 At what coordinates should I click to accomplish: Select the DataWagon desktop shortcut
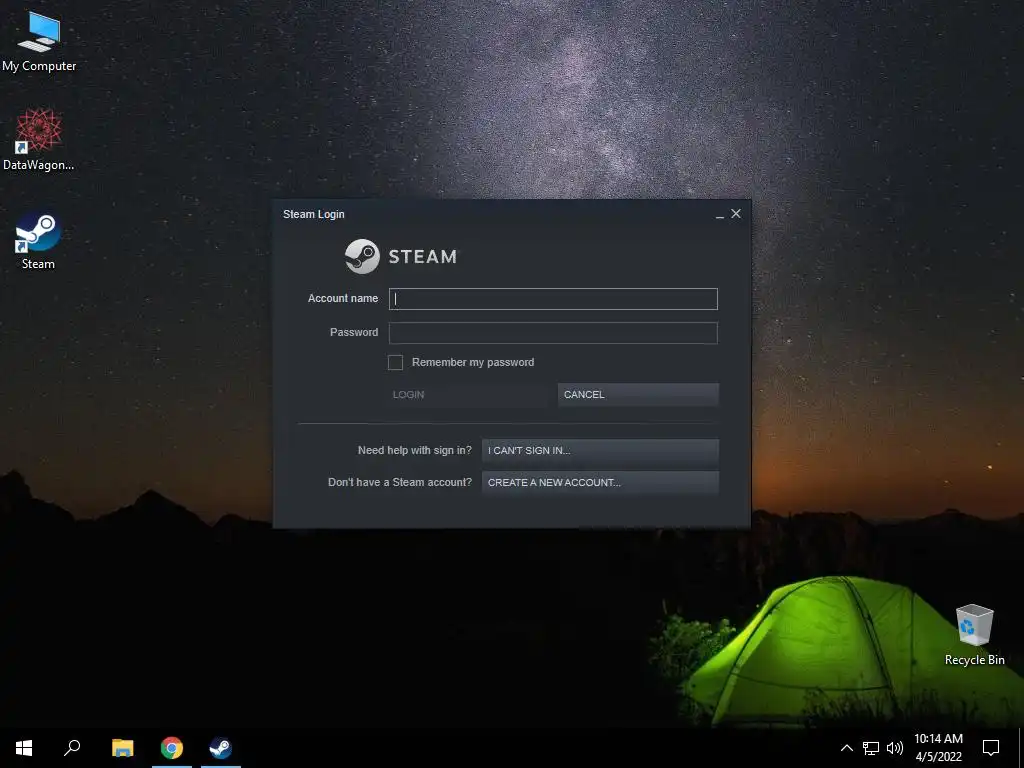click(39, 140)
